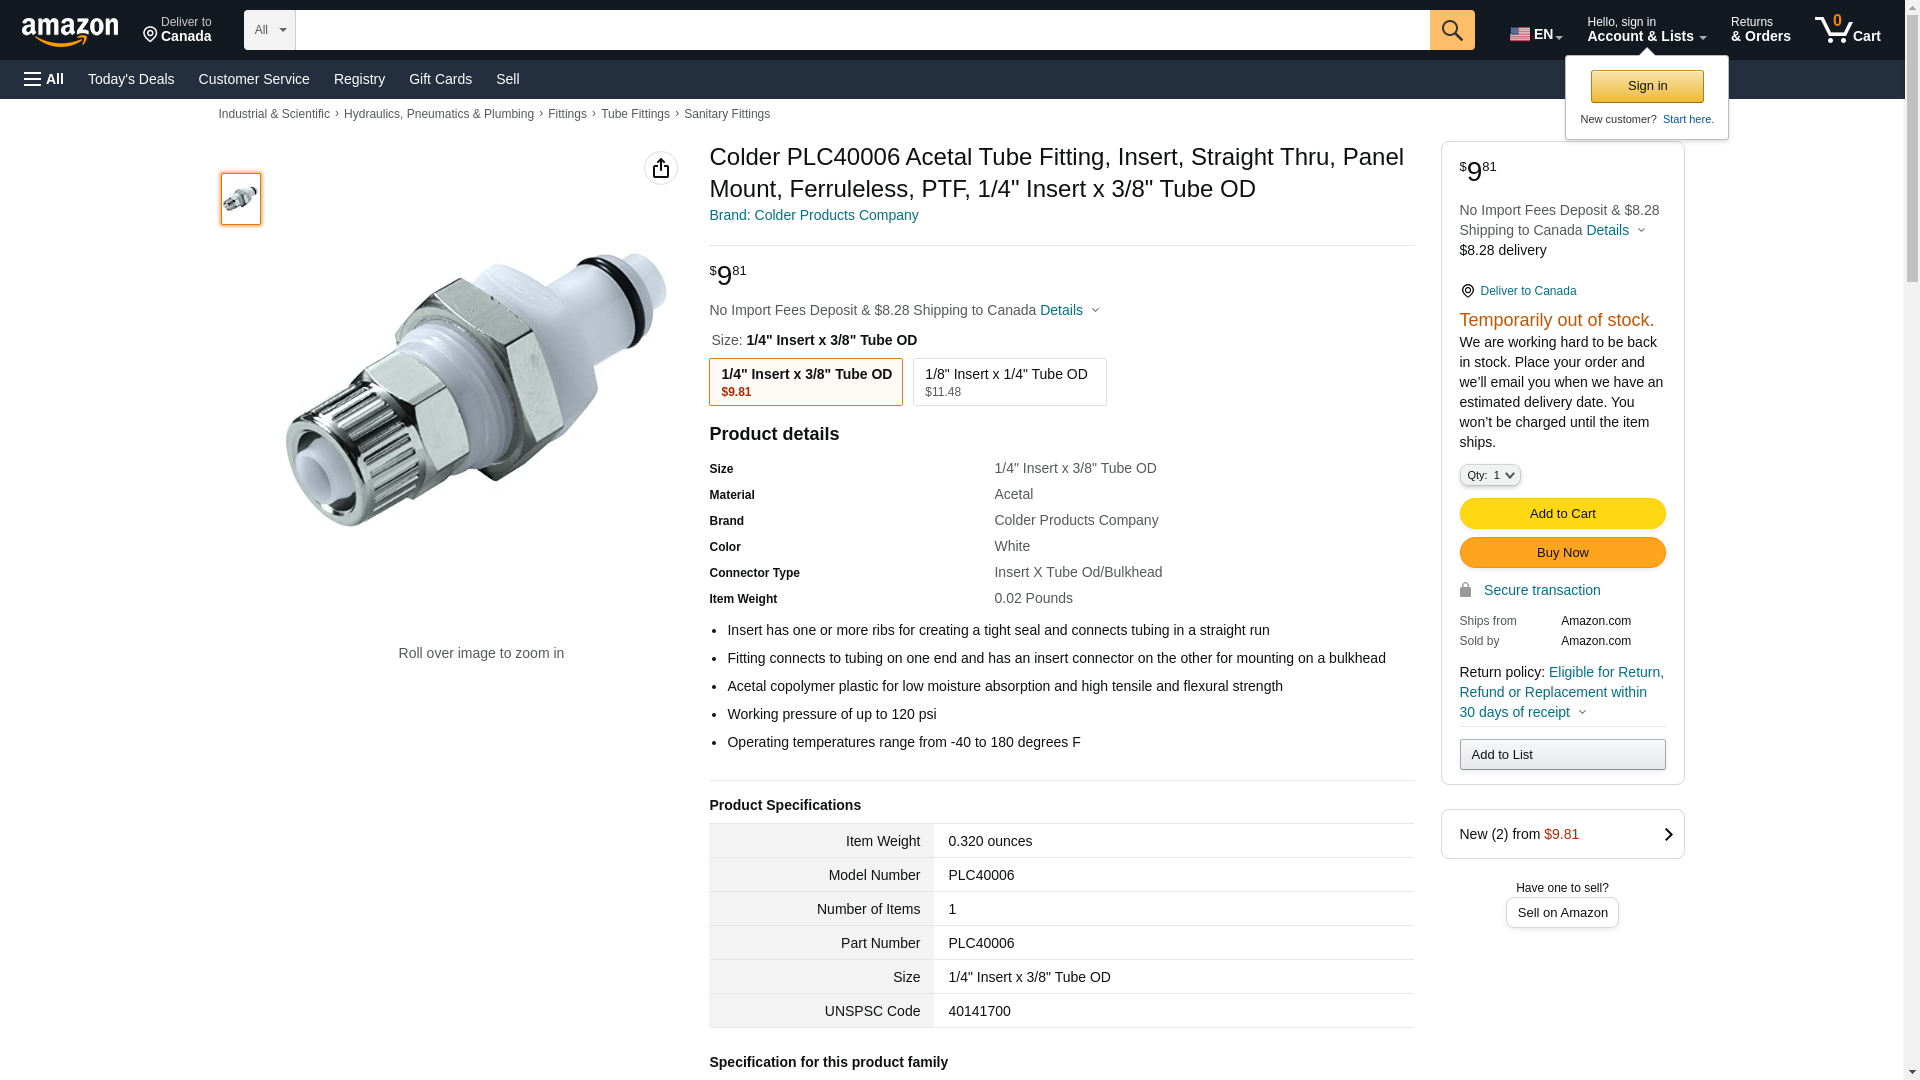This screenshot has height=1080, width=1920.
Task: Open the shopping cart icon
Action: click(x=1847, y=30)
